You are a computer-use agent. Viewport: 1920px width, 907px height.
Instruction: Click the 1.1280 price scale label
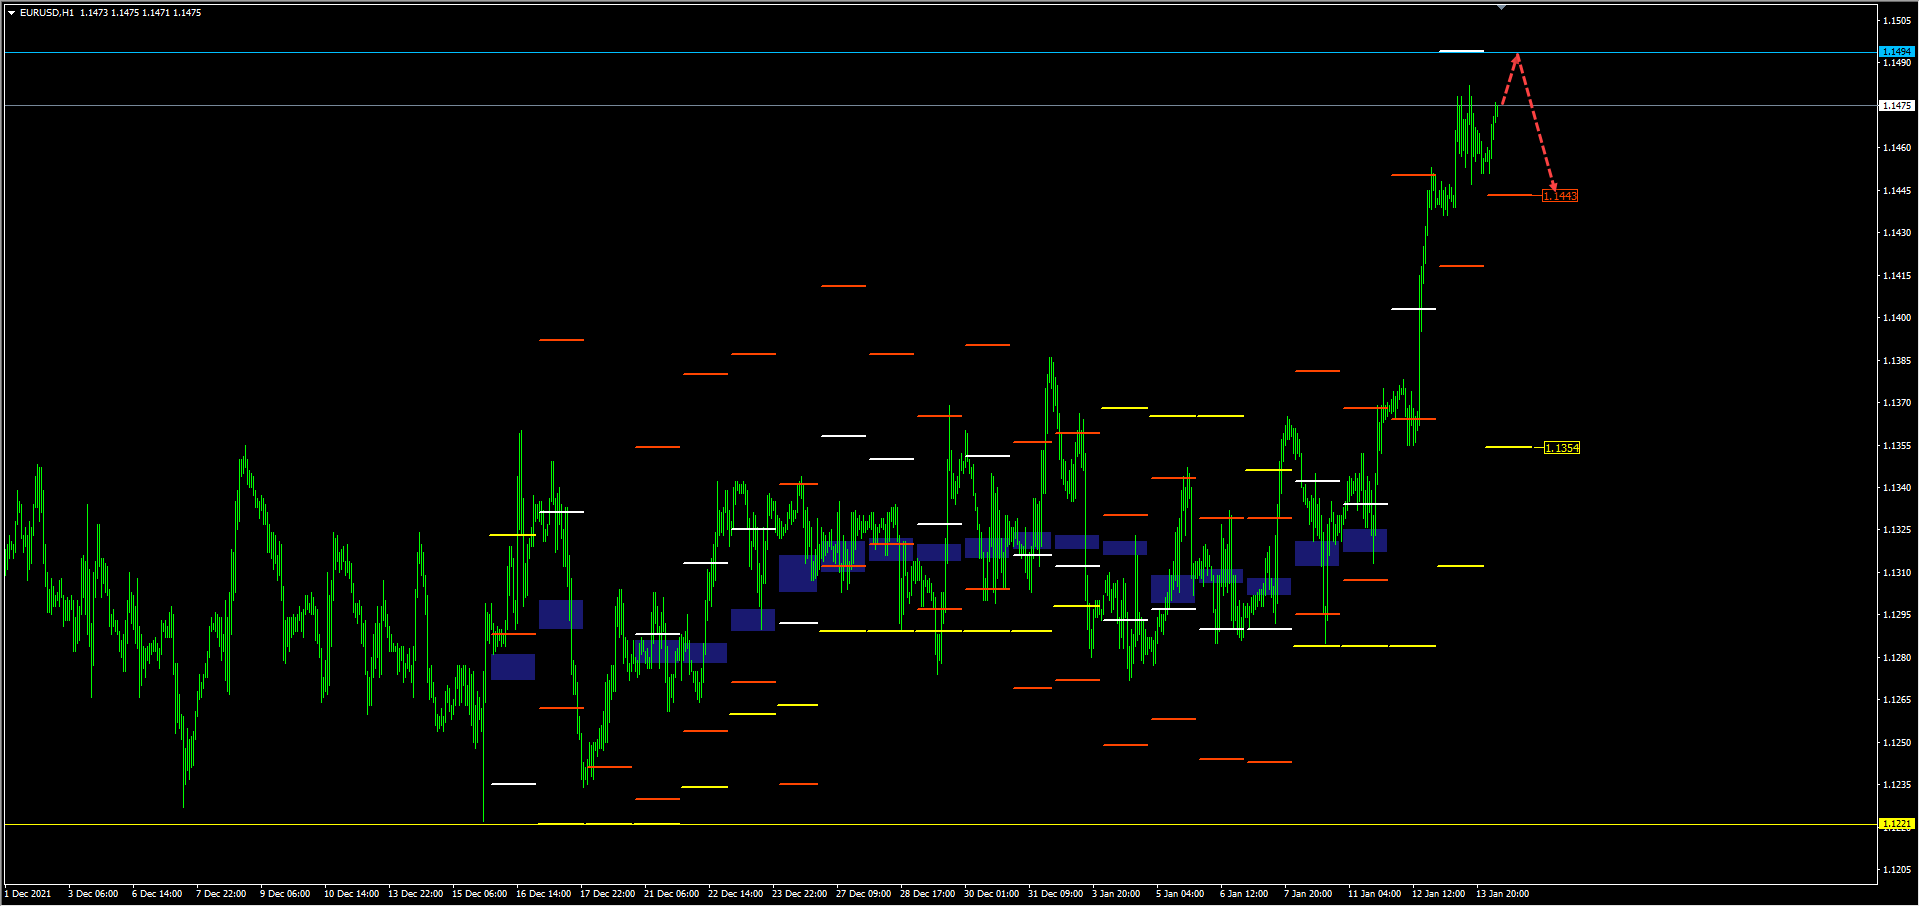tap(1897, 658)
